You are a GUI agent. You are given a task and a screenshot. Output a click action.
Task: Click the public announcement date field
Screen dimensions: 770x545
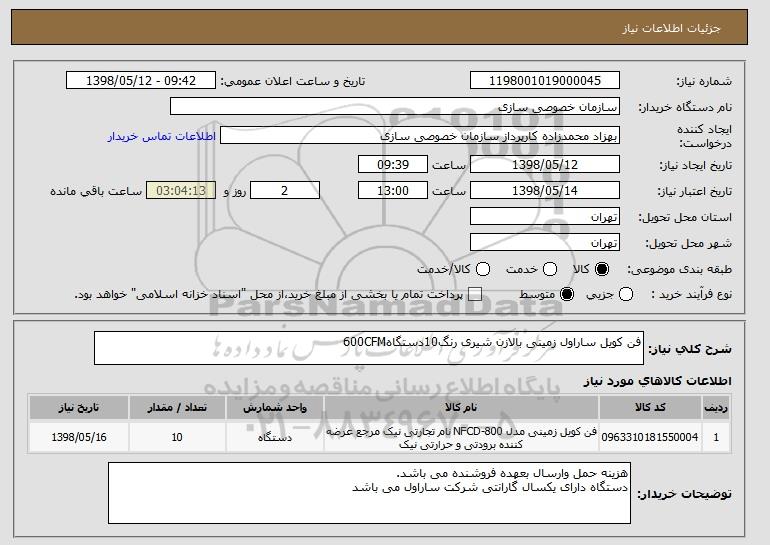click(141, 81)
